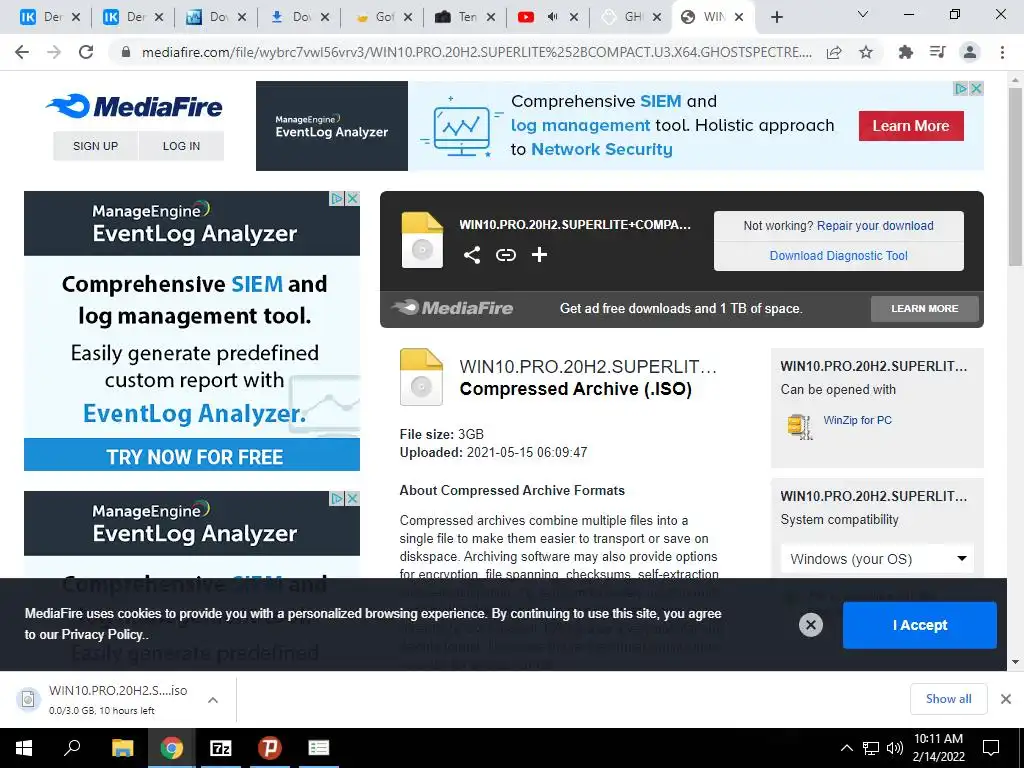
Task: Open a new browser tab
Action: 776,17
